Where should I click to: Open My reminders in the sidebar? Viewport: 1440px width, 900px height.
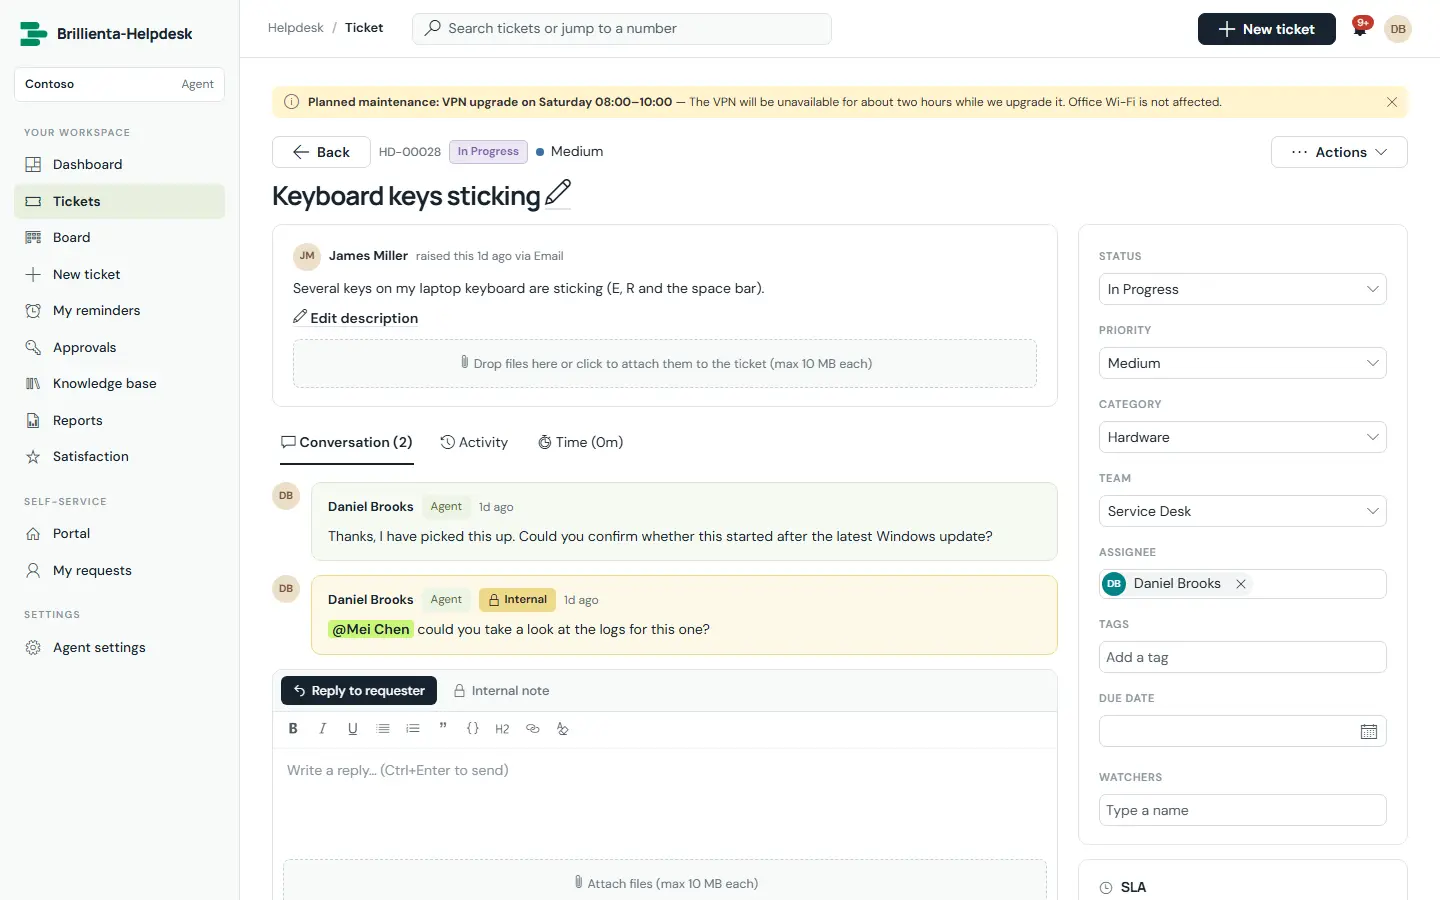point(119,310)
